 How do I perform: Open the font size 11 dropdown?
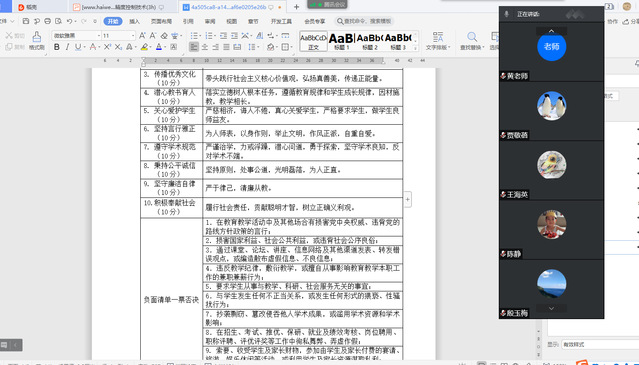pyautogui.click(x=118, y=36)
